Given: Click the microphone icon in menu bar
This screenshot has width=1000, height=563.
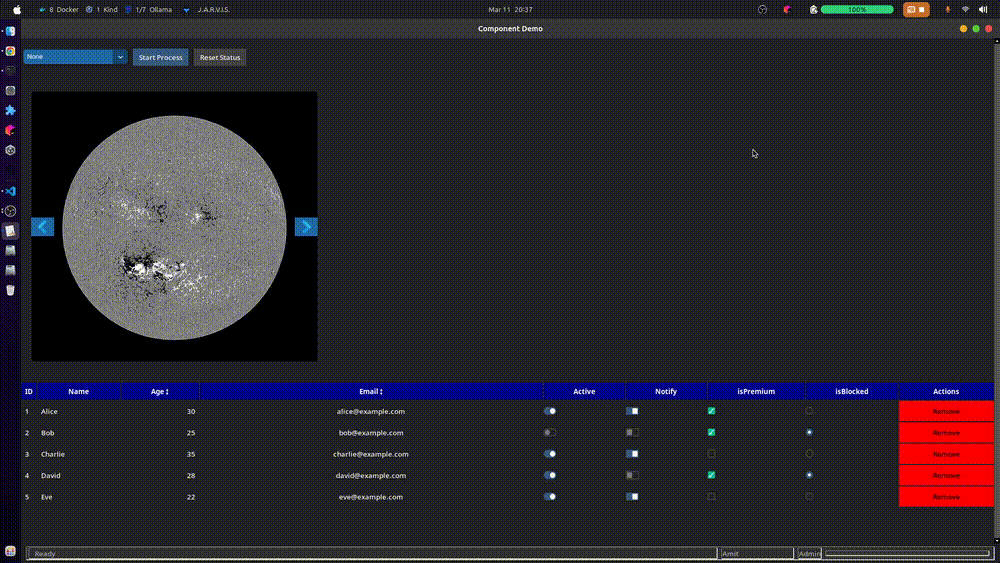Looking at the screenshot, I should click(947, 9).
